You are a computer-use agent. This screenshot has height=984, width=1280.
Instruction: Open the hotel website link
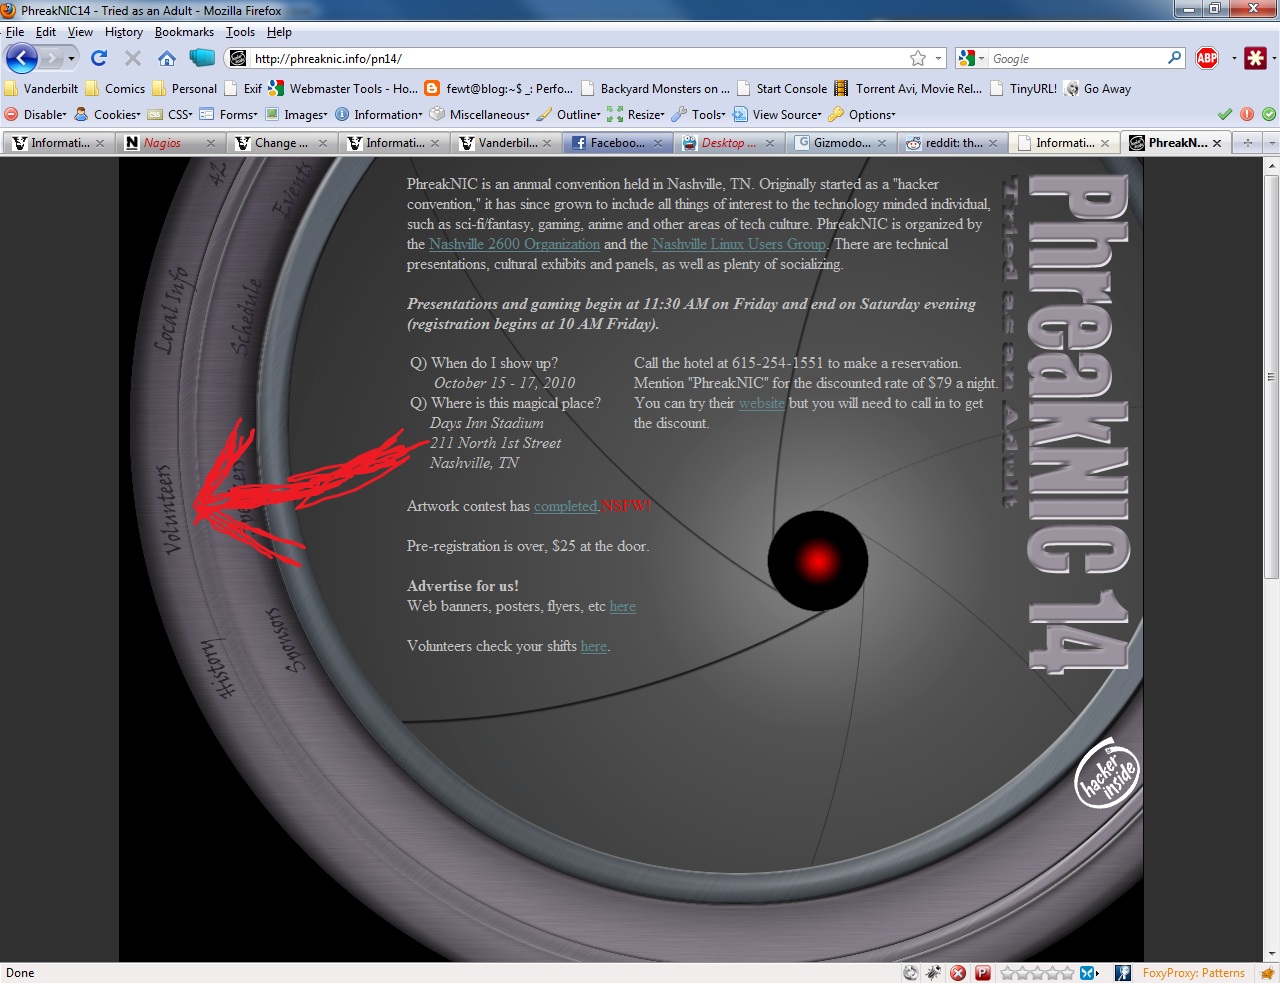pos(762,403)
